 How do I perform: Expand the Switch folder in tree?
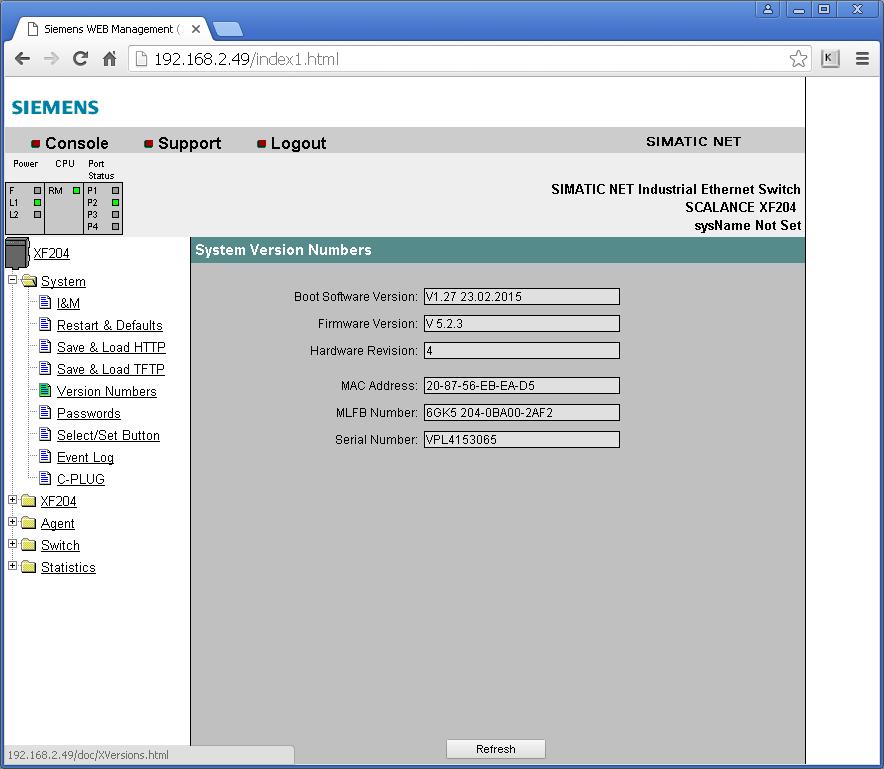[x=13, y=545]
